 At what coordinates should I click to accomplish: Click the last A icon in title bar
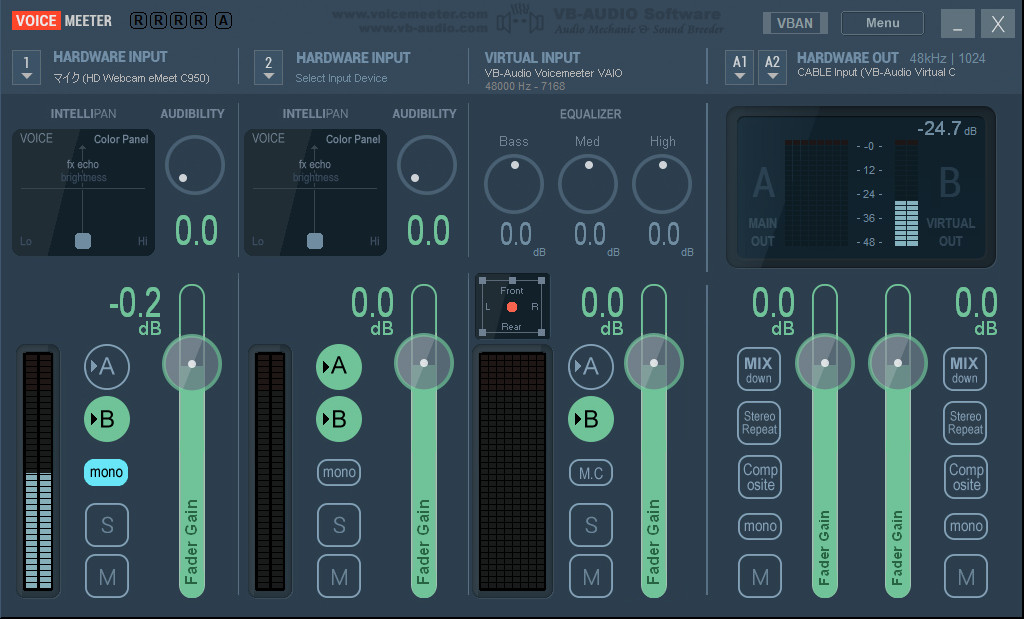point(223,21)
